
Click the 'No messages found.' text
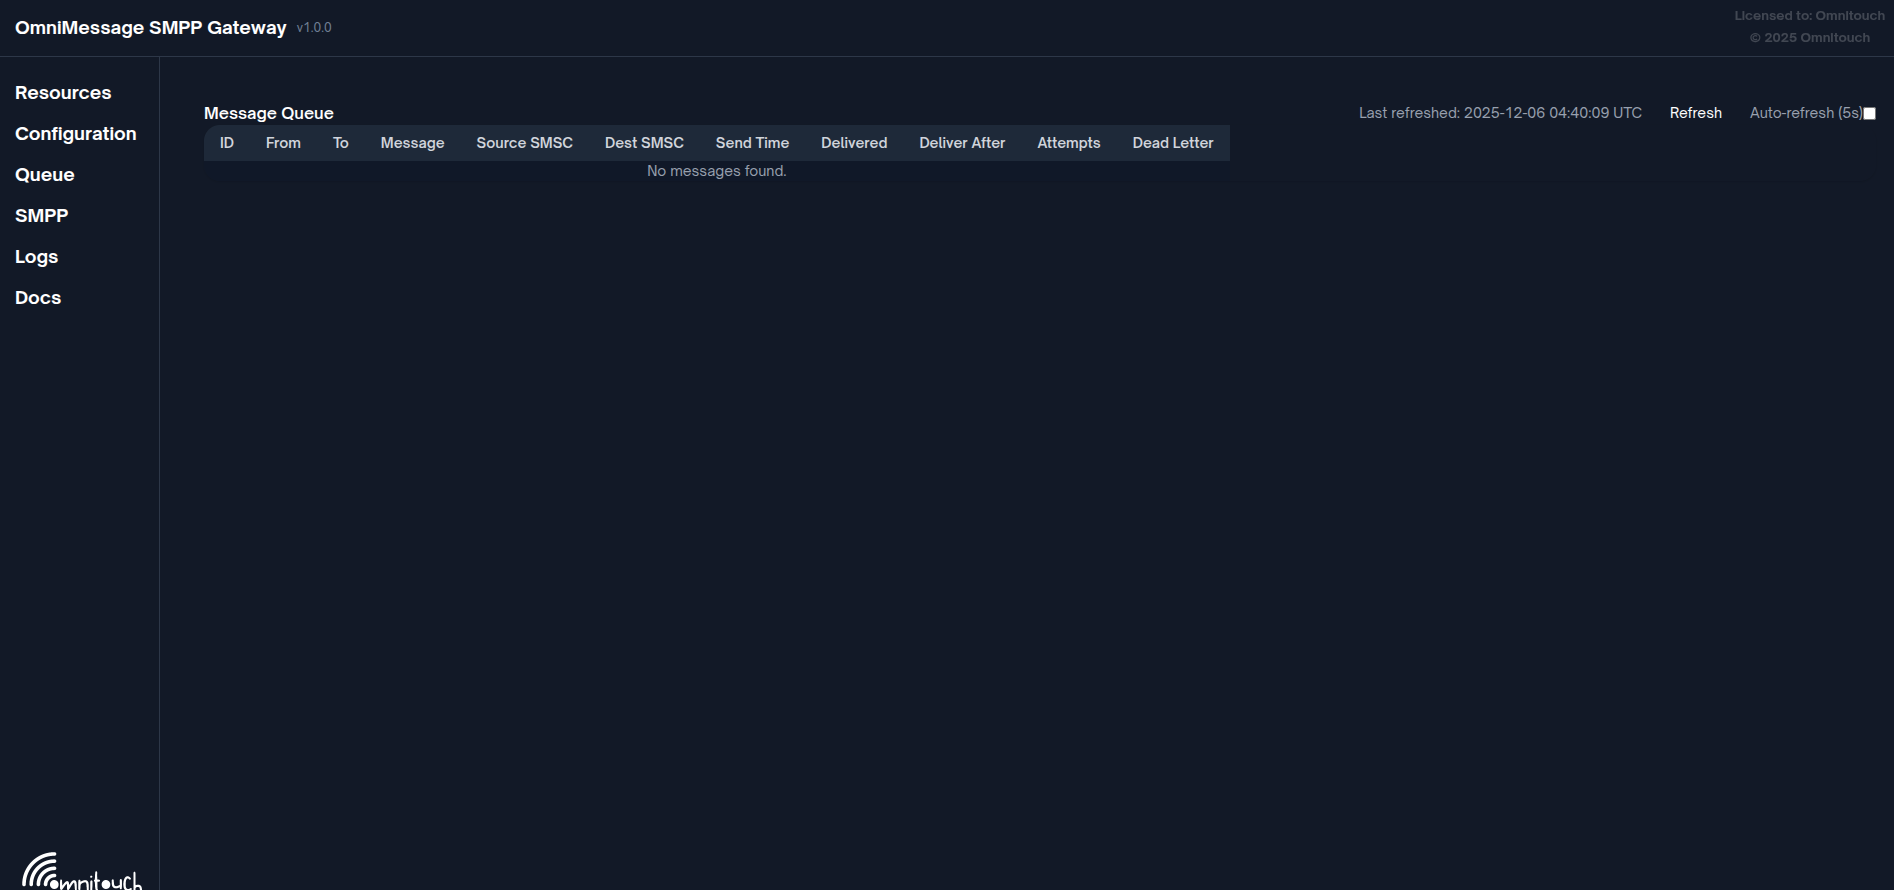tap(717, 171)
